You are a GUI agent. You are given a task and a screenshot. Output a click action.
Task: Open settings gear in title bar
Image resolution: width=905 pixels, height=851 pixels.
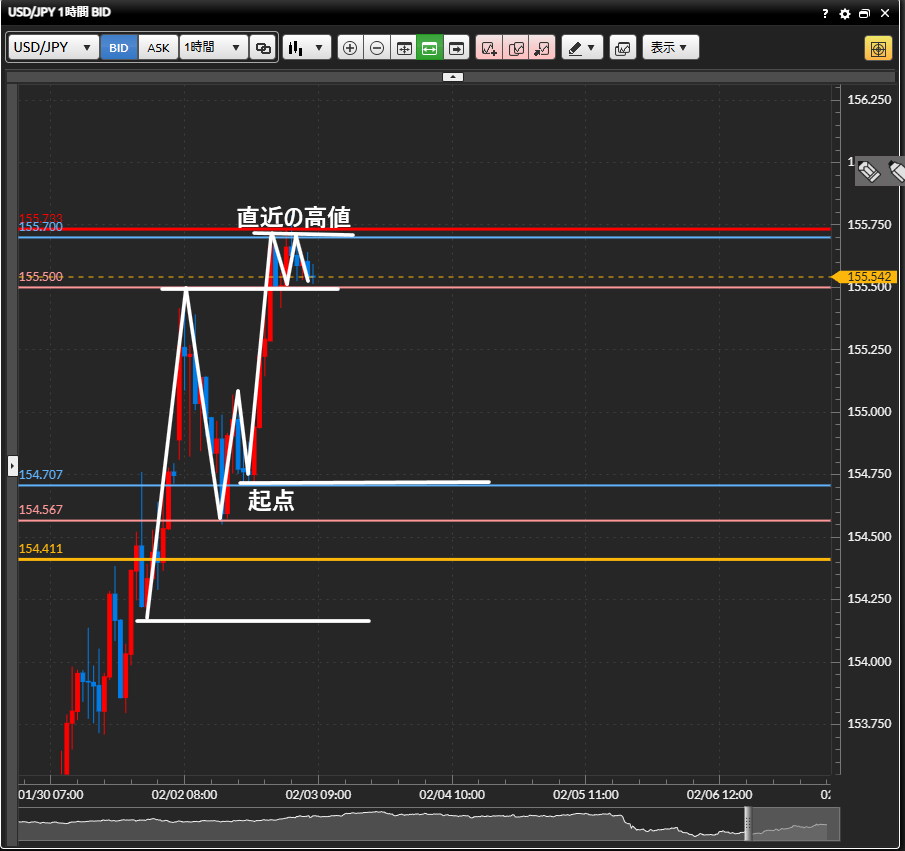[845, 14]
